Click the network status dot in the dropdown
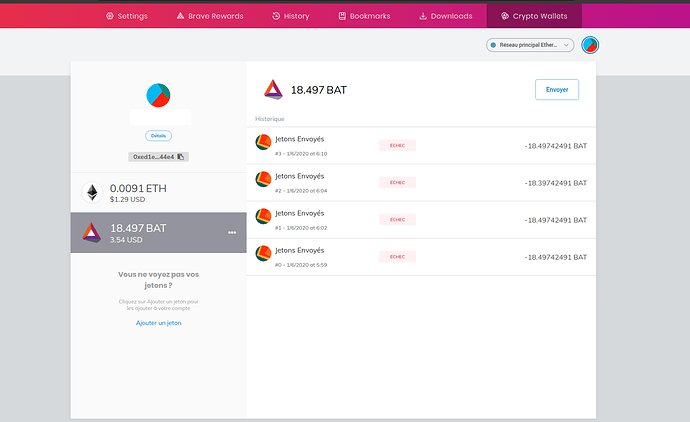690x422 pixels. [x=493, y=45]
